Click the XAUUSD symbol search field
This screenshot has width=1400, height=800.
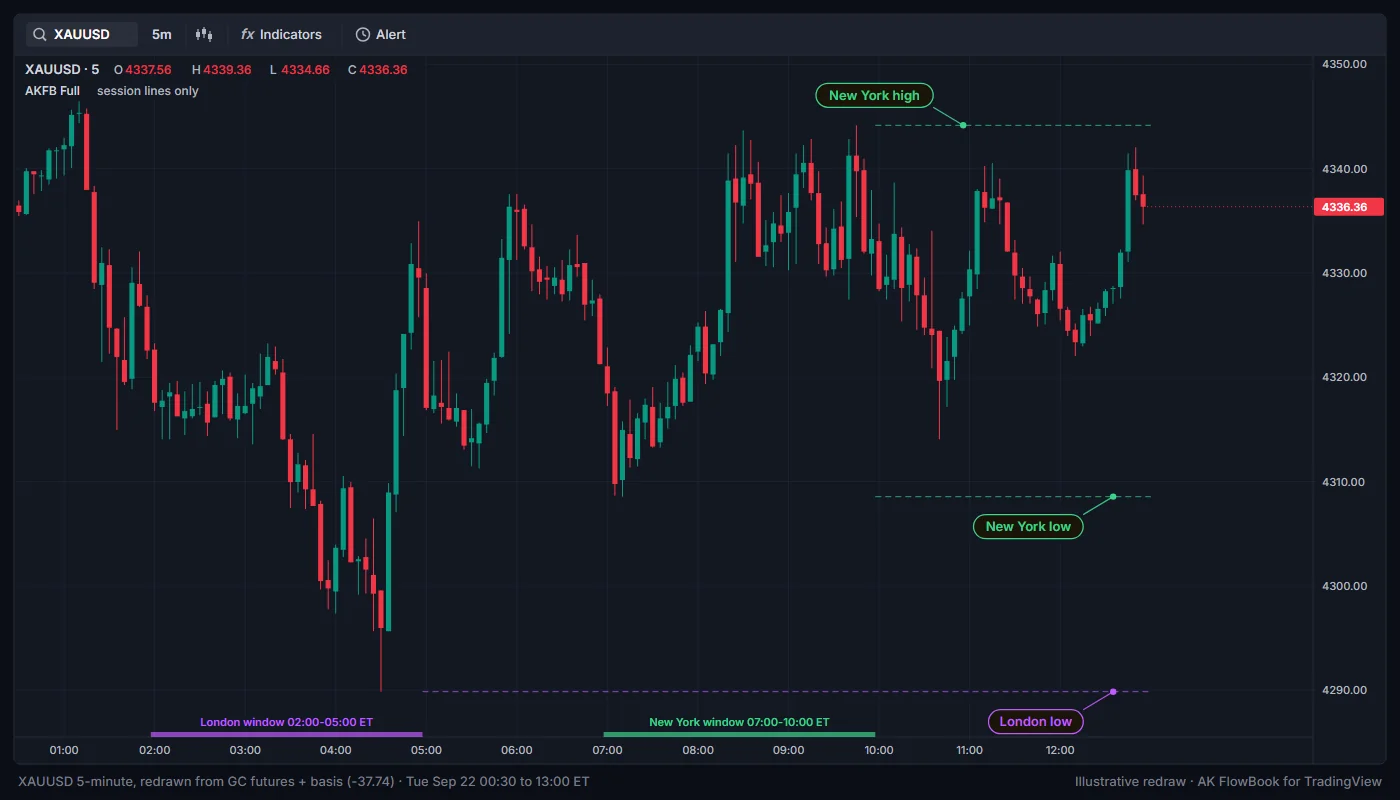pos(82,34)
